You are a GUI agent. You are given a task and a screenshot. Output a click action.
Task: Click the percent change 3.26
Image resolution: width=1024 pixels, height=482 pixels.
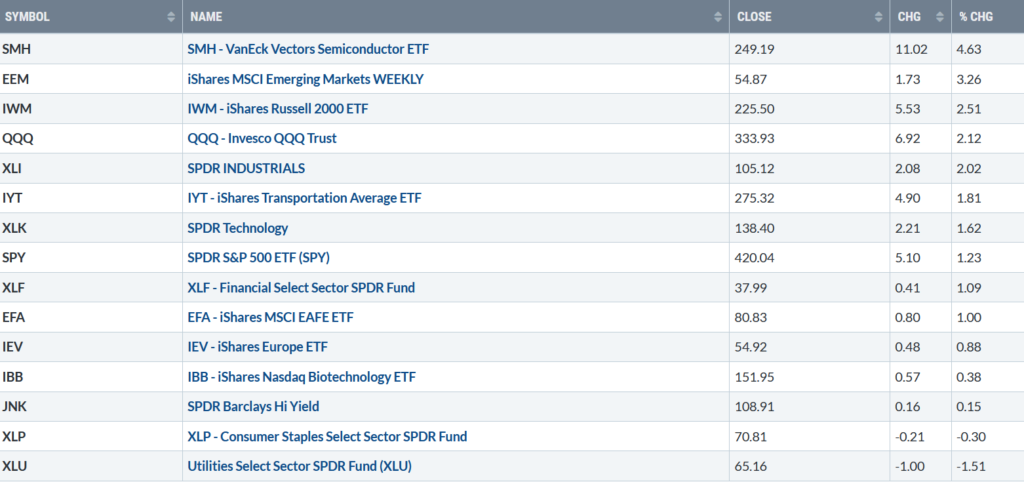(970, 79)
